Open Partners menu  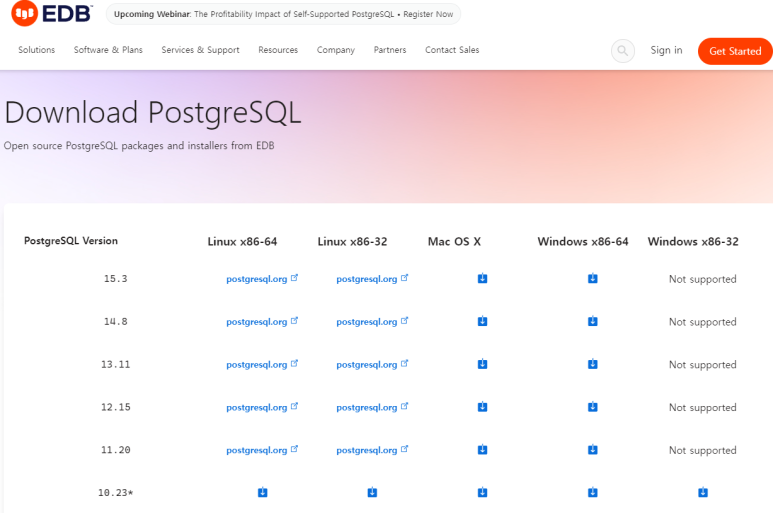[390, 50]
